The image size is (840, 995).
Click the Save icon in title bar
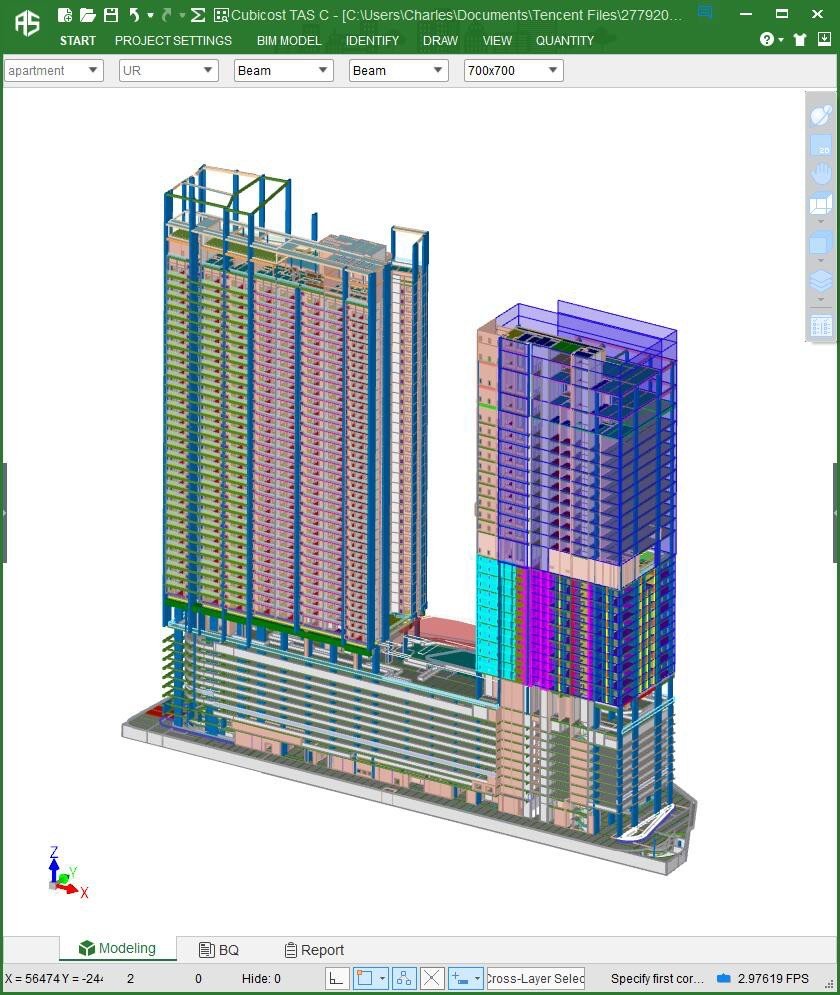tap(111, 15)
